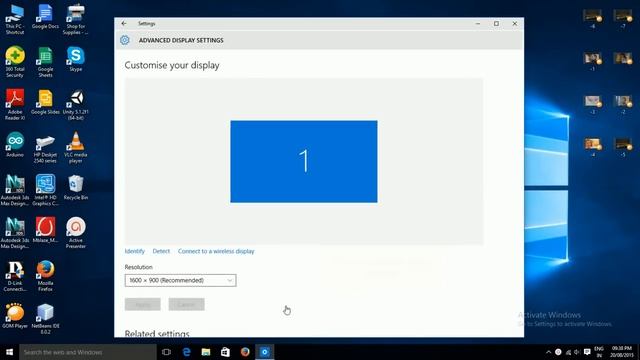Open the Store from the taskbar
The width and height of the screenshot is (640, 360).
225,352
